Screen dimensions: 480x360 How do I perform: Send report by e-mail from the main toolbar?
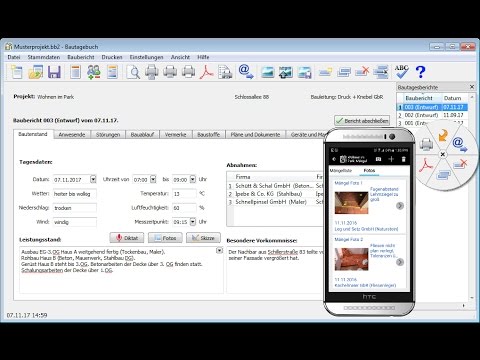click(246, 72)
